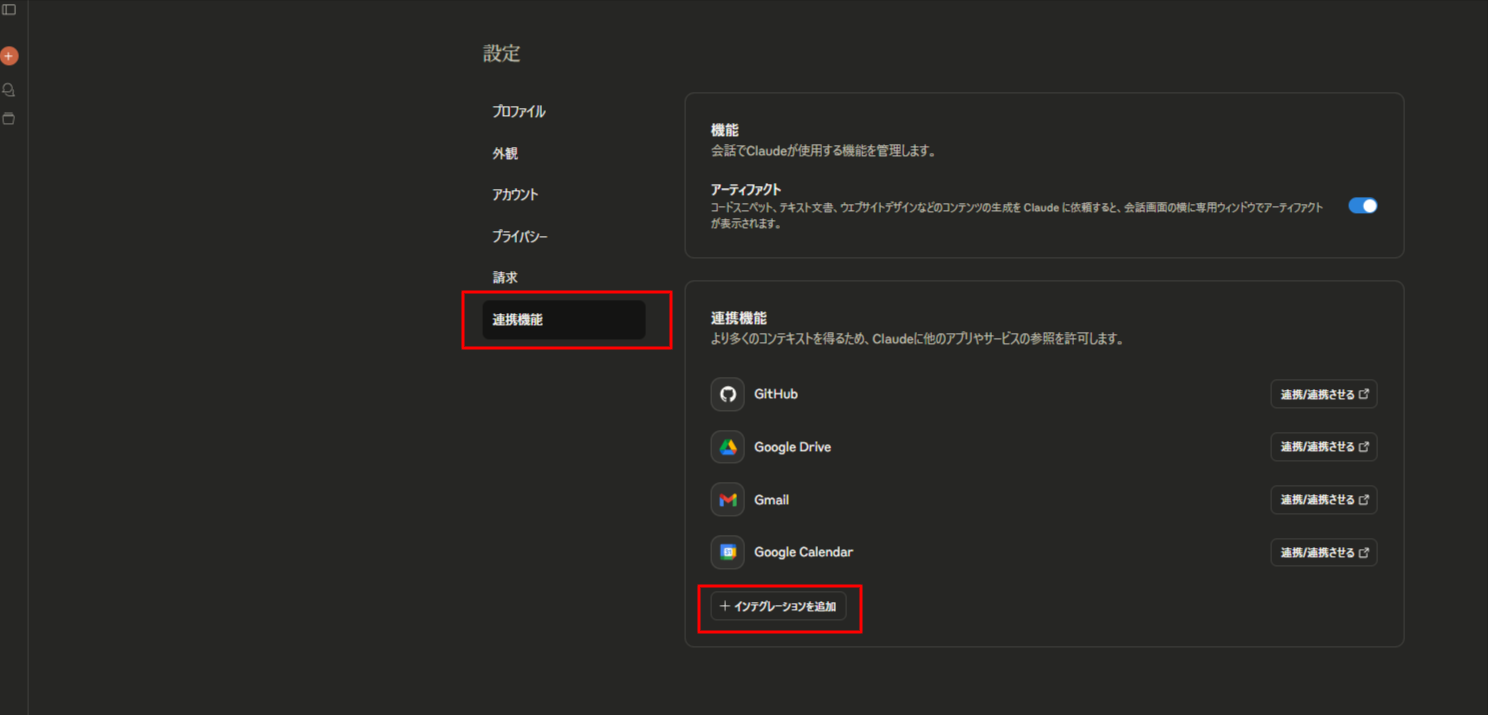Click the integrations description starting より多くのコンテキスト
This screenshot has height=715, width=1488.
click(x=918, y=339)
